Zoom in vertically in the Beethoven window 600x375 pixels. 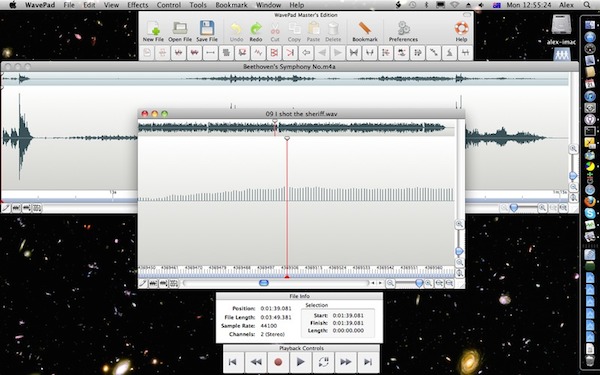tap(573, 148)
